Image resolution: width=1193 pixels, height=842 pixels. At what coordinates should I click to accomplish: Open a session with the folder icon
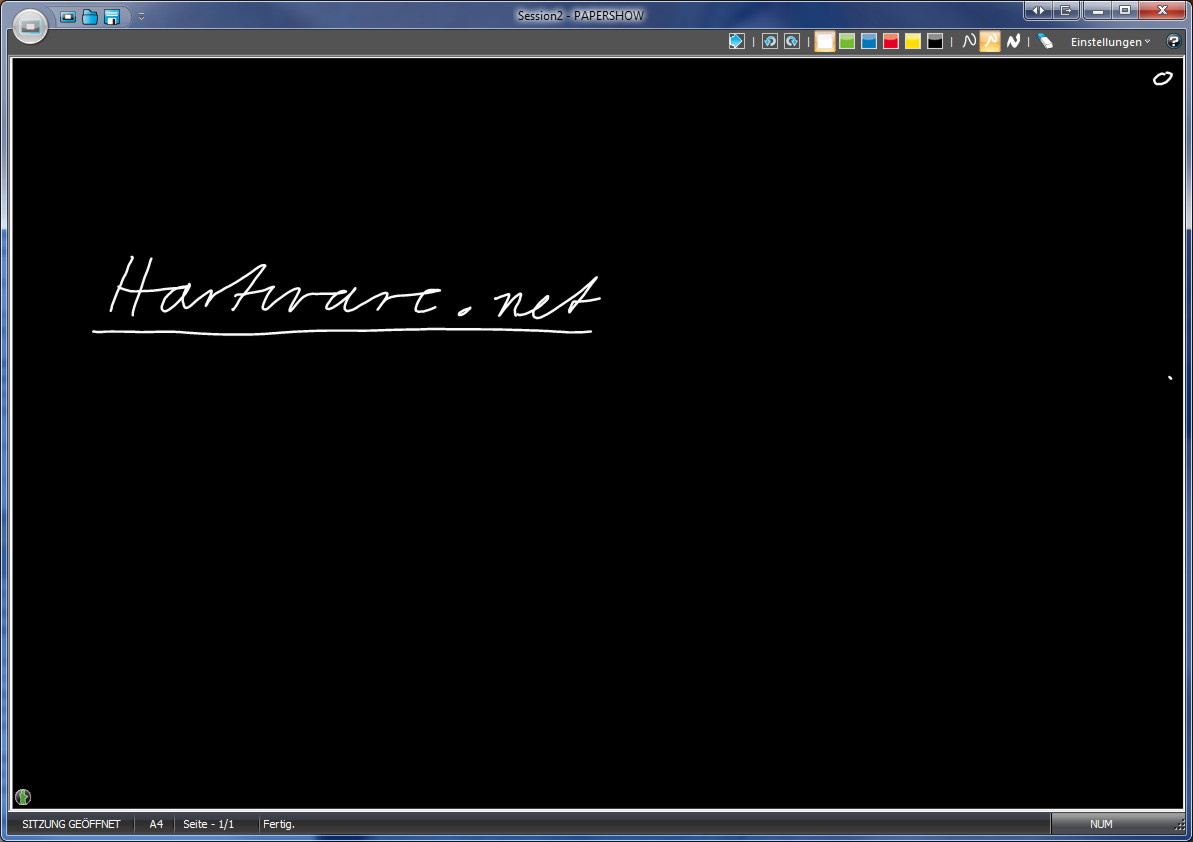[x=90, y=17]
